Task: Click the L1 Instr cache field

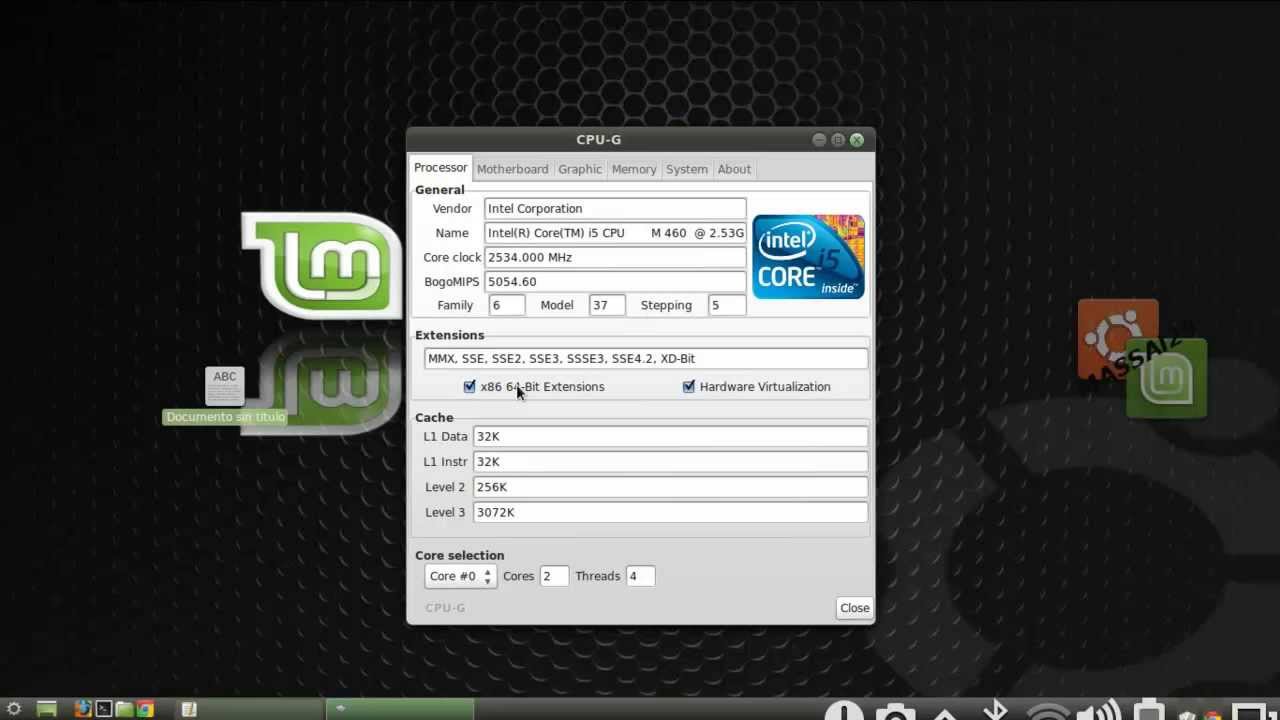Action: point(670,462)
